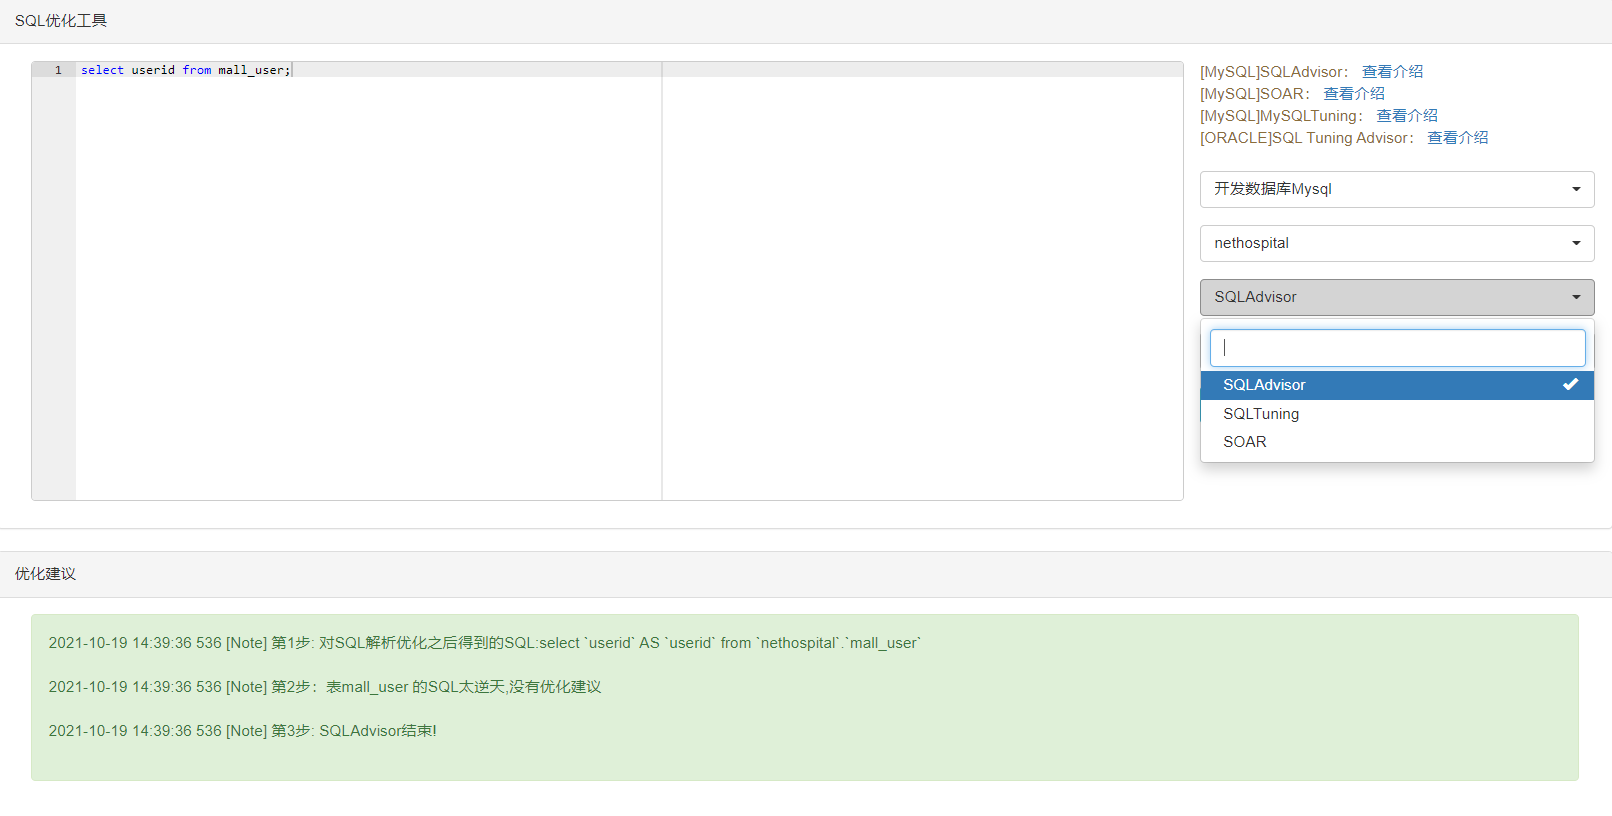Image resolution: width=1612 pixels, height=816 pixels.
Task: Open 查看介绍 link for [MySQL]SQLAdvisor
Action: pos(1392,72)
